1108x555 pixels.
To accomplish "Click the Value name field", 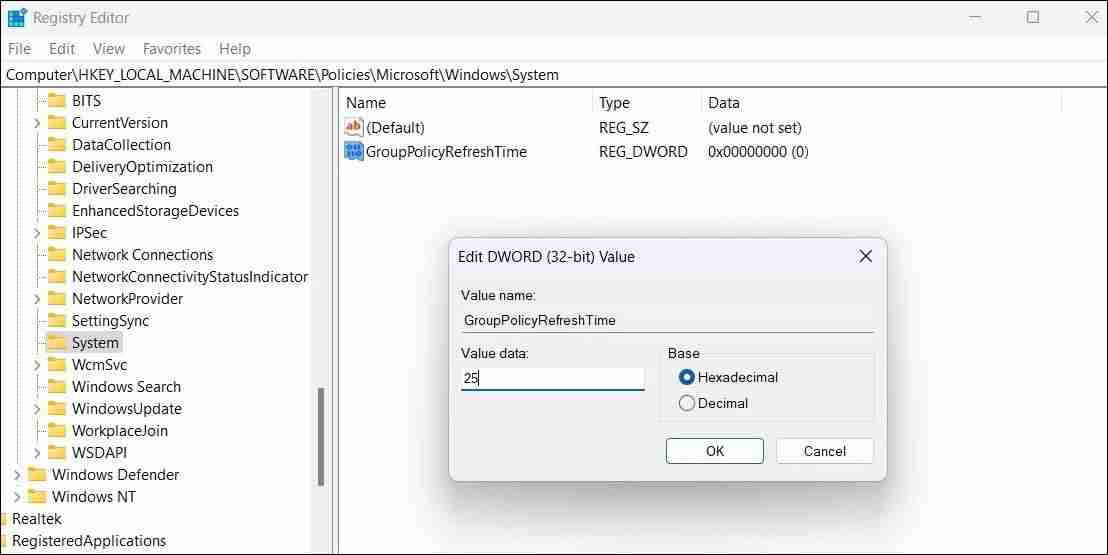I will 668,320.
